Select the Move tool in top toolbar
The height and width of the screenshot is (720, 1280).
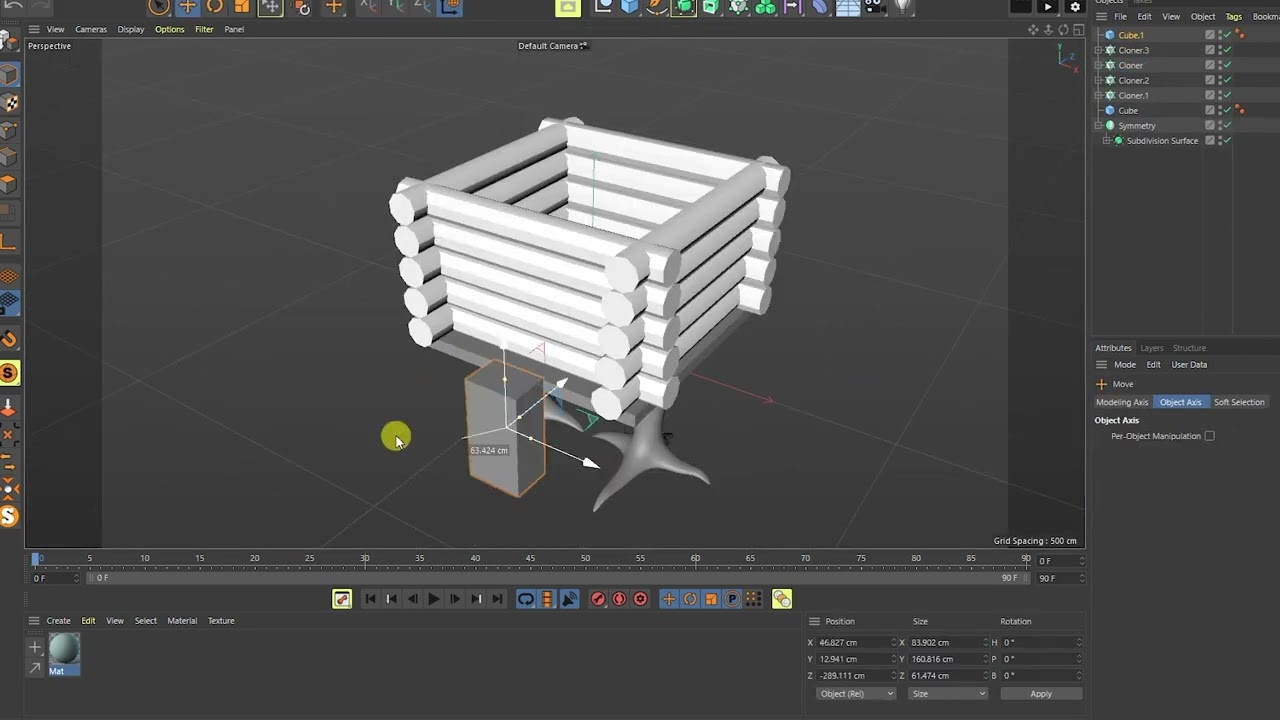(x=187, y=6)
